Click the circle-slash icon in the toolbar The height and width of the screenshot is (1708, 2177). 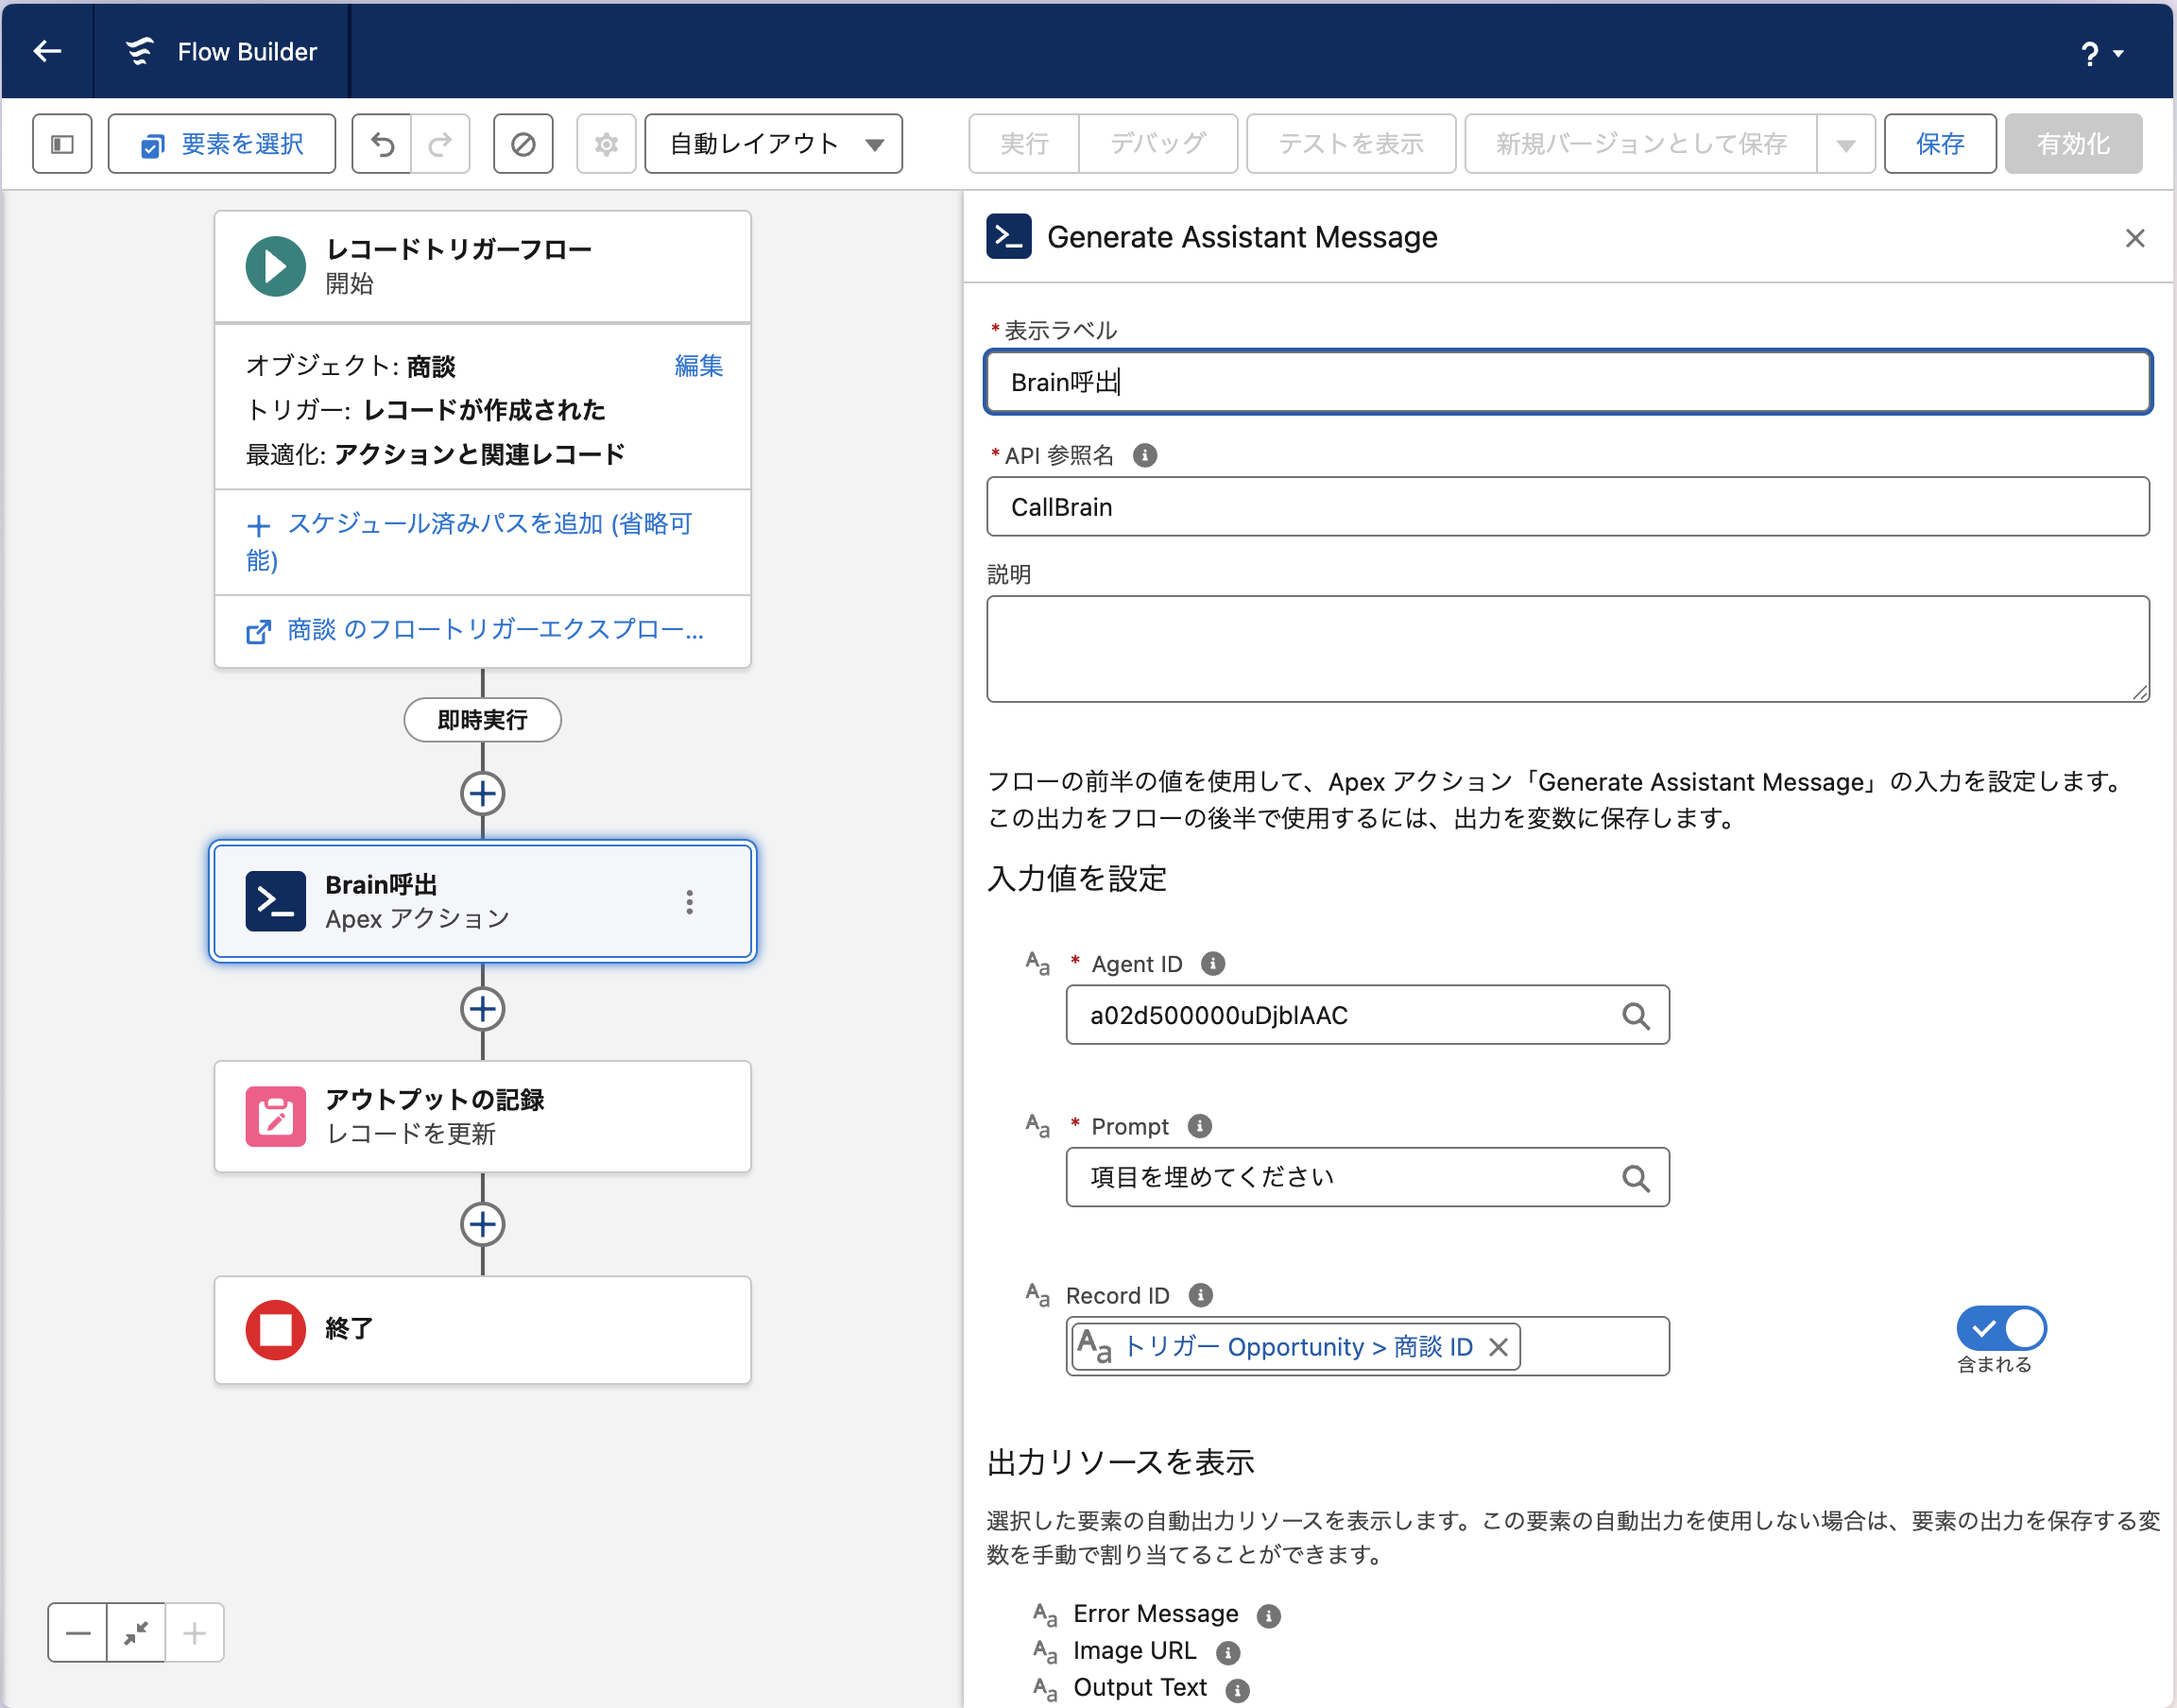(x=523, y=144)
